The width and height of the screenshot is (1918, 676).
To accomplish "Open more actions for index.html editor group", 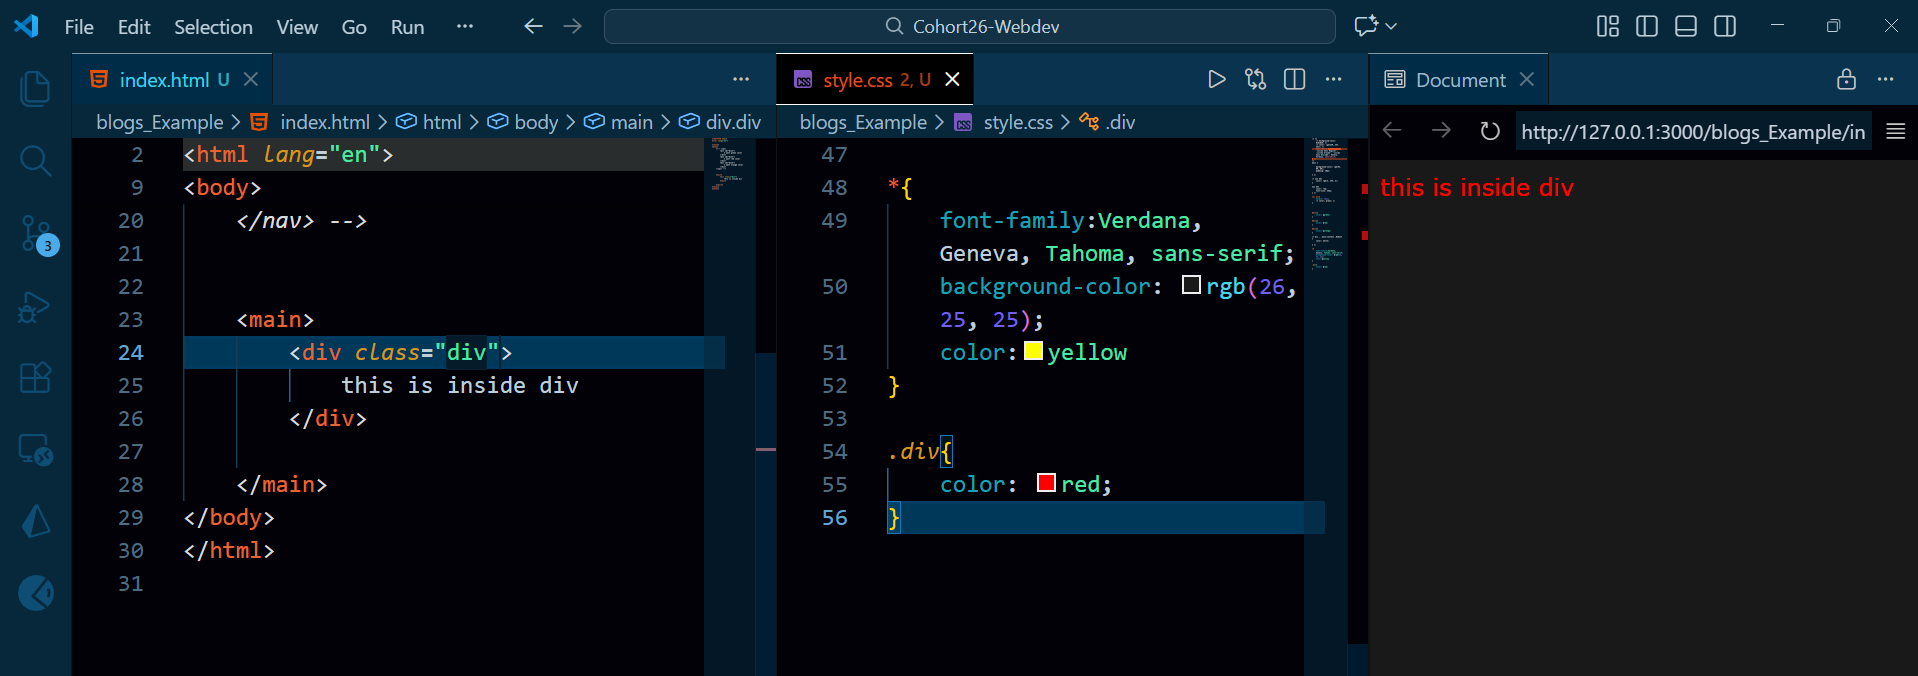I will 740,80.
